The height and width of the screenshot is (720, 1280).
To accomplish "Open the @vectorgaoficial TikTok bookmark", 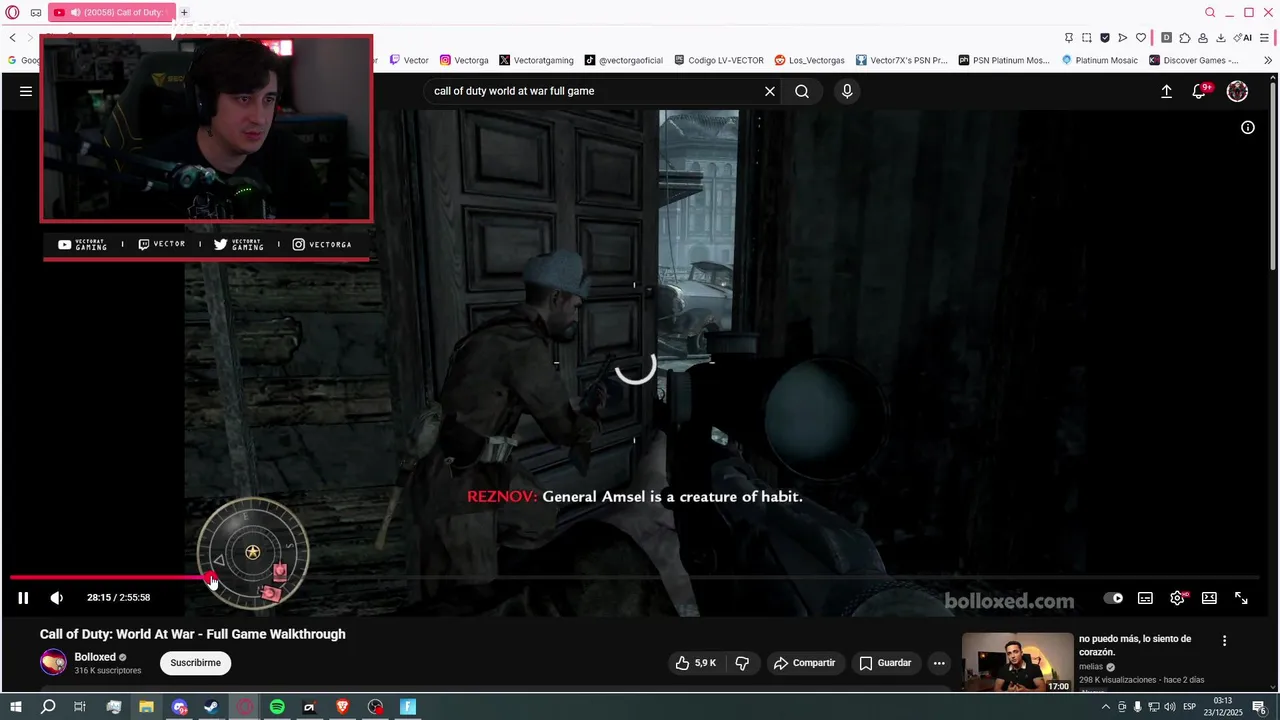I will (x=624, y=60).
